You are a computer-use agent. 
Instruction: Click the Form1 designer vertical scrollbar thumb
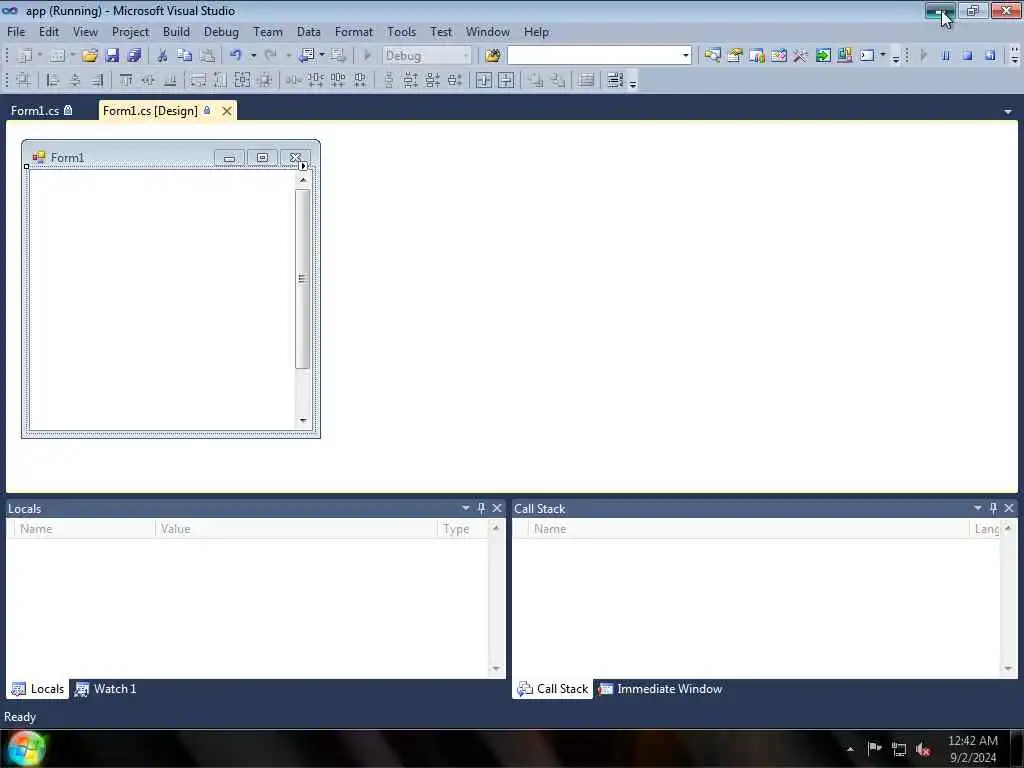pos(302,279)
